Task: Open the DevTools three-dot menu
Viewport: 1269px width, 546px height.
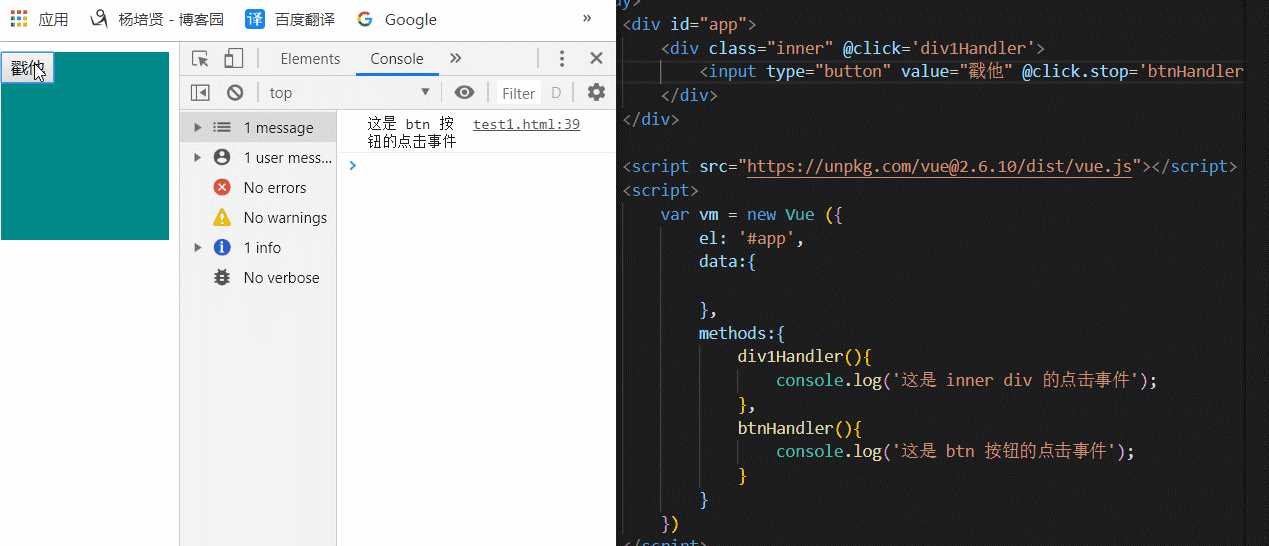Action: click(x=562, y=59)
